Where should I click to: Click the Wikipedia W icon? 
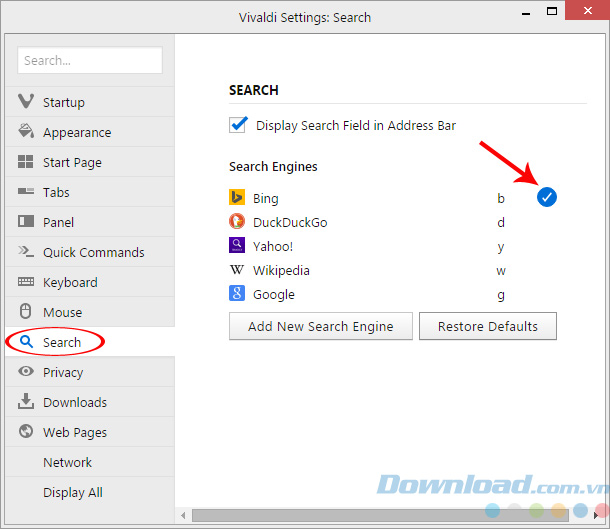click(237, 270)
